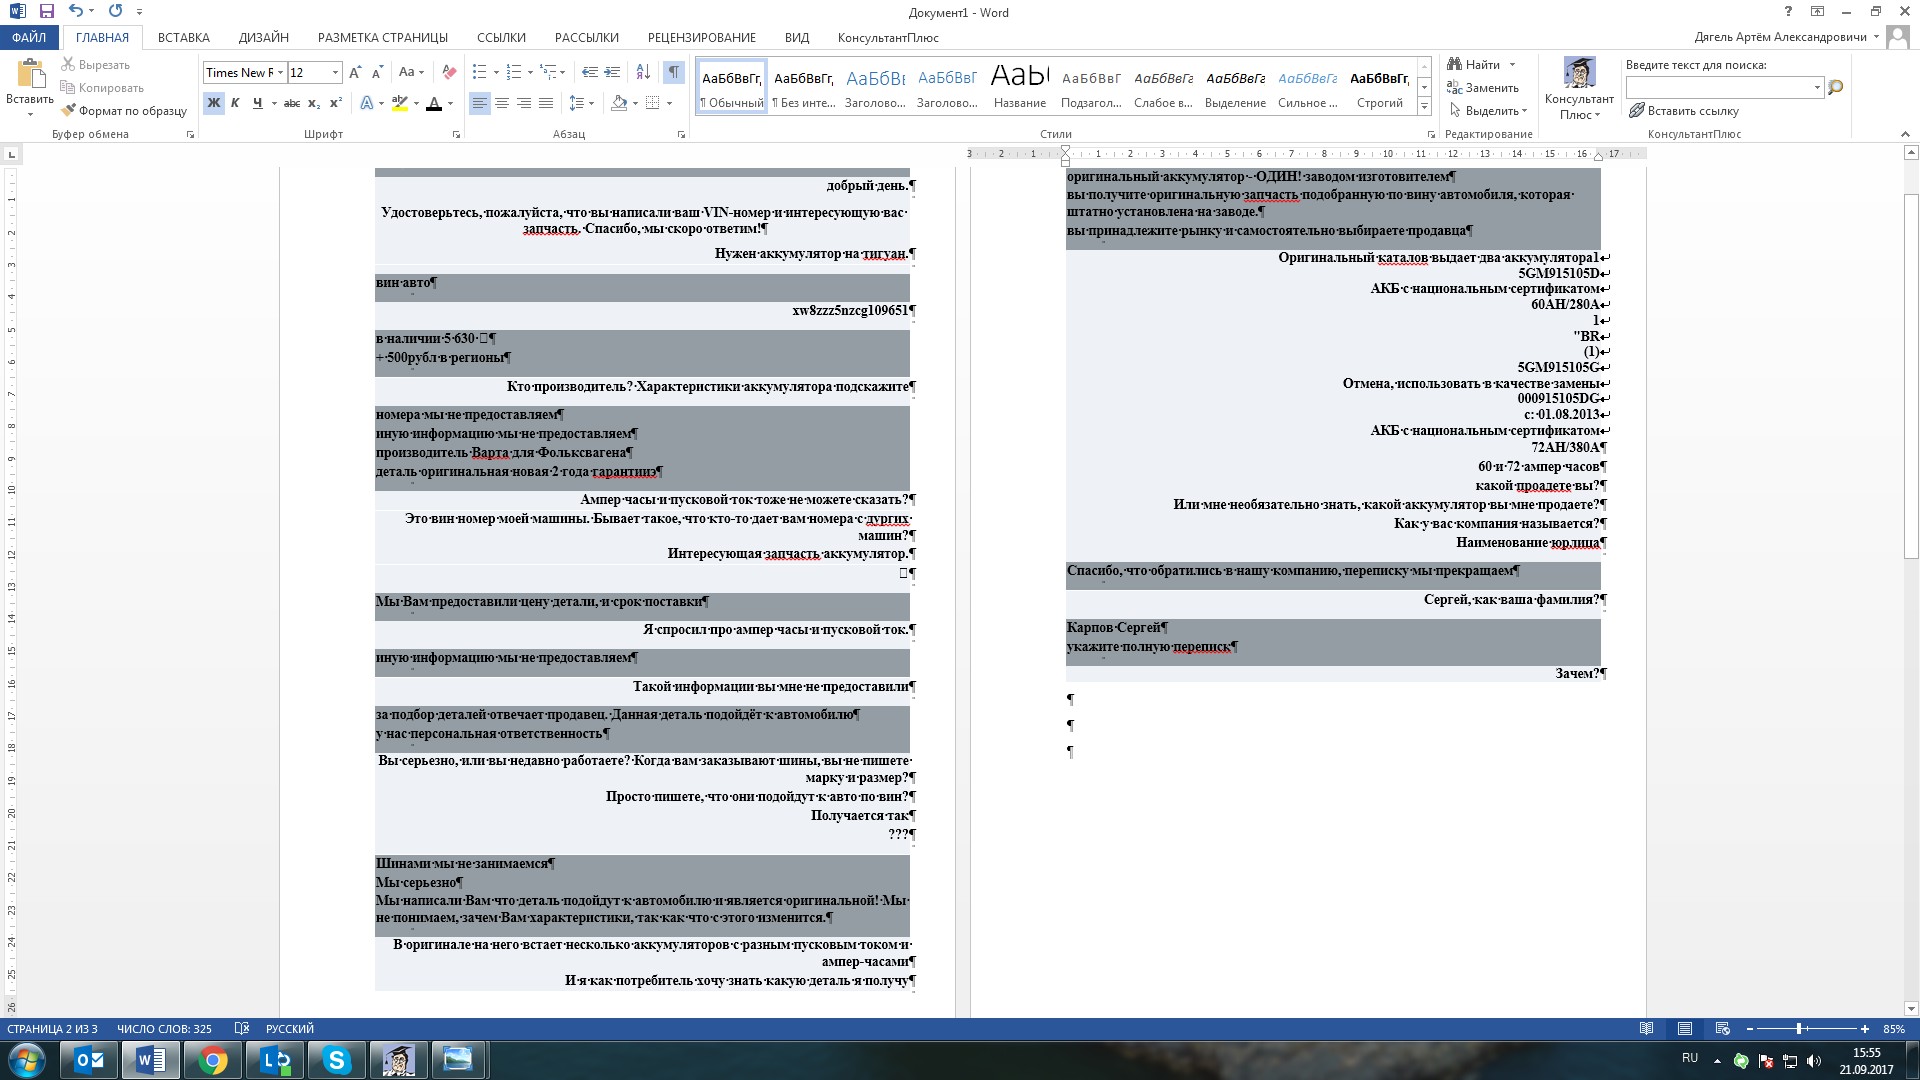Open the Выделить selection dropdown

point(1488,111)
